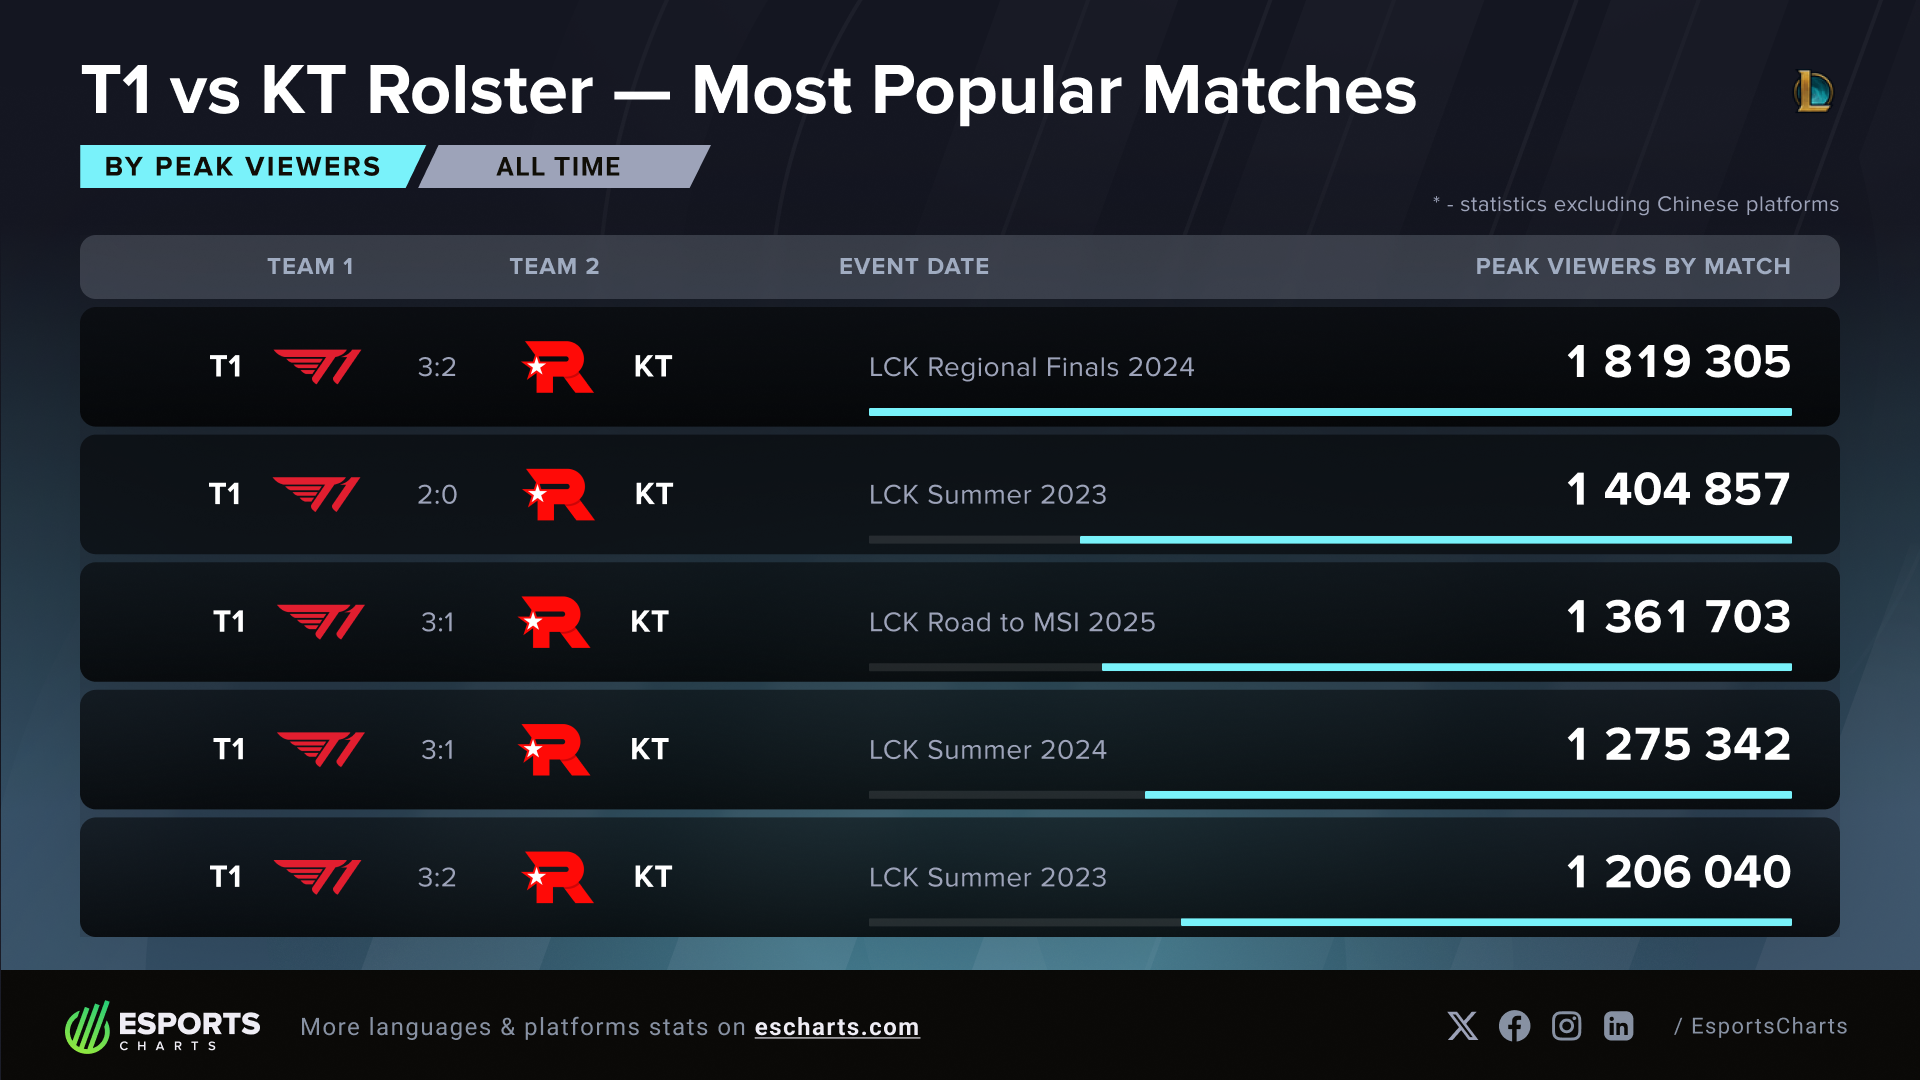This screenshot has height=1080, width=1920.
Task: Select the BY PEAK VIEWERS tab
Action: (x=243, y=167)
